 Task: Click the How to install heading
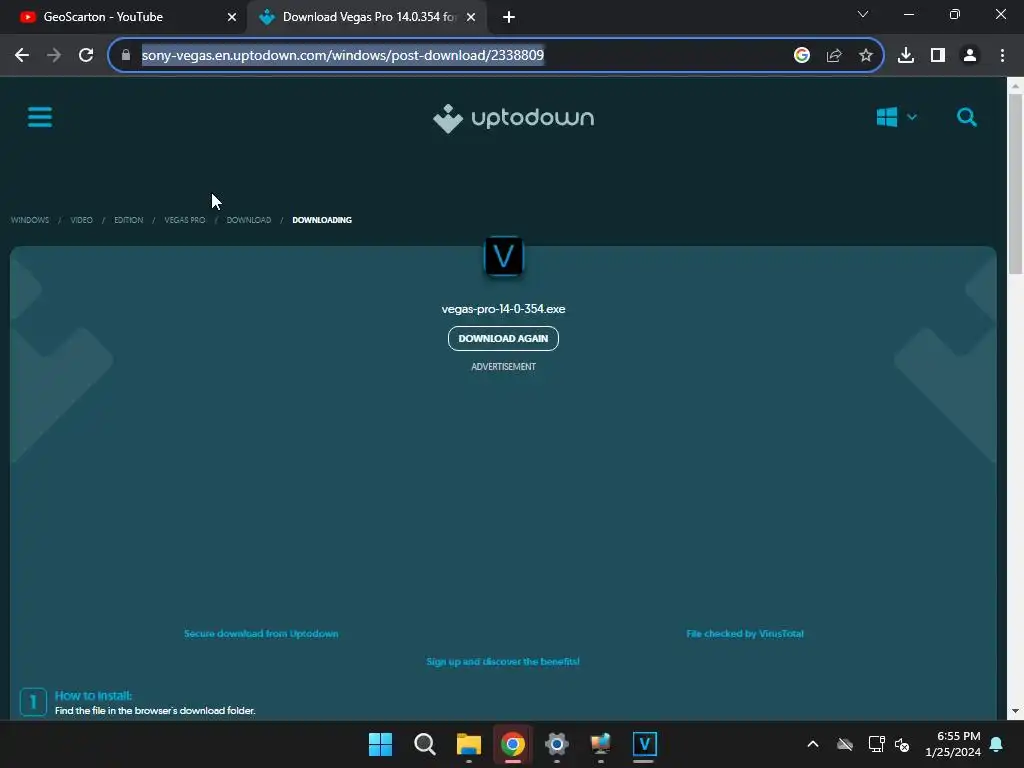(93, 696)
